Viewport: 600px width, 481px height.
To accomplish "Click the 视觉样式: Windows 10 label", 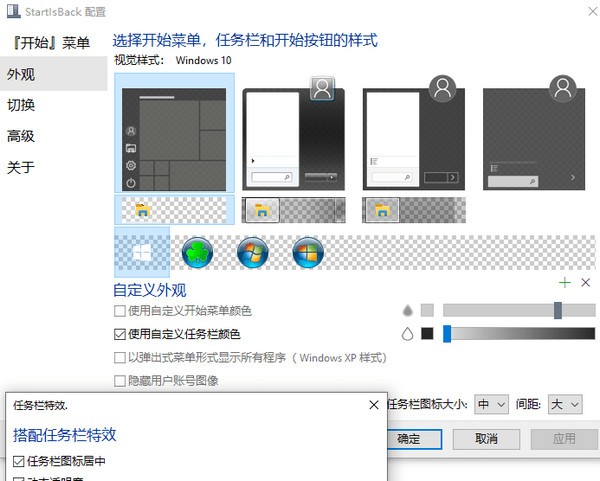I will click(x=173, y=60).
